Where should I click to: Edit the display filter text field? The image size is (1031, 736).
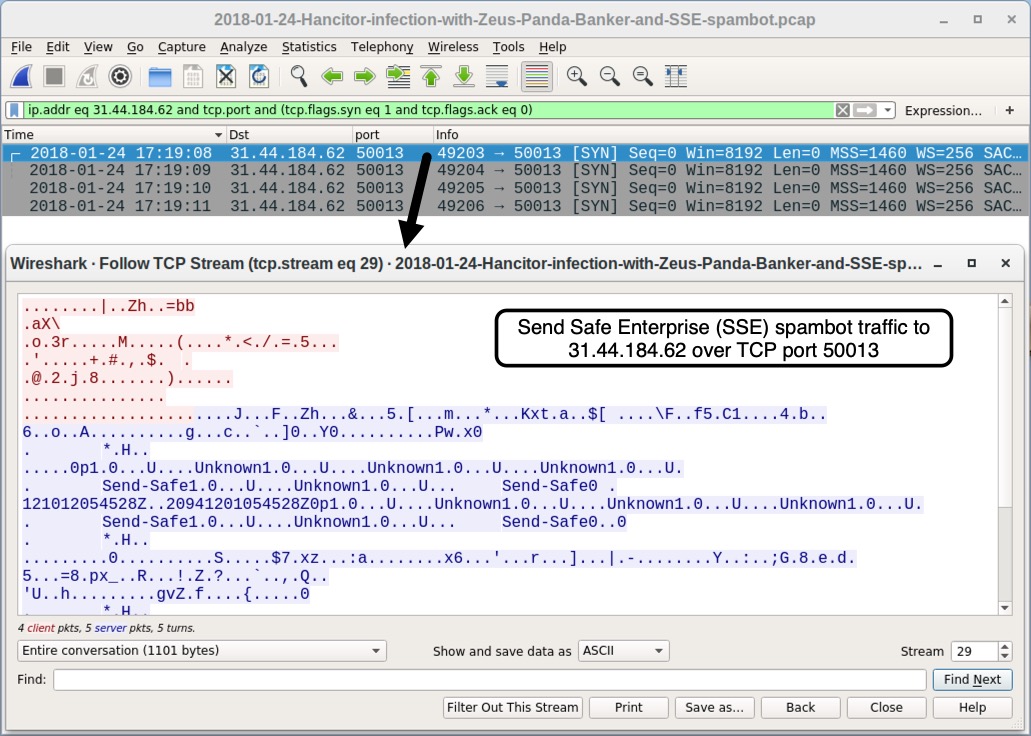click(429, 110)
